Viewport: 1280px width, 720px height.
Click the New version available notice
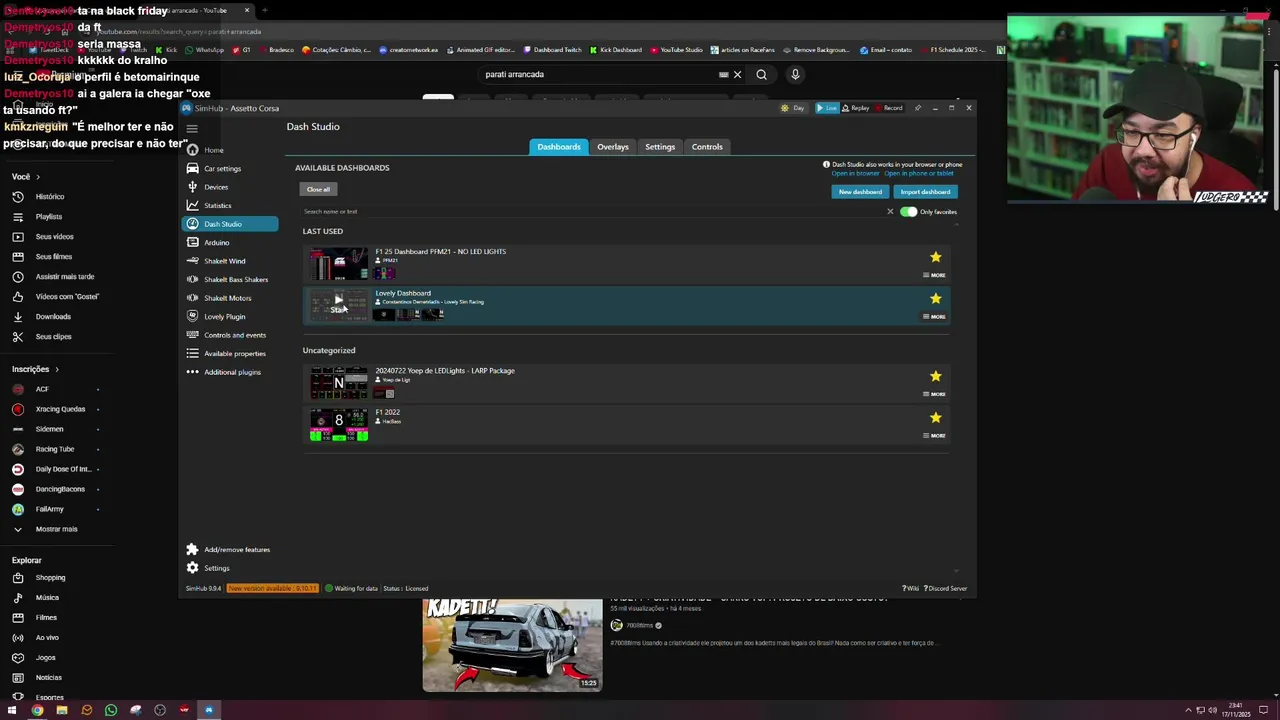[272, 589]
